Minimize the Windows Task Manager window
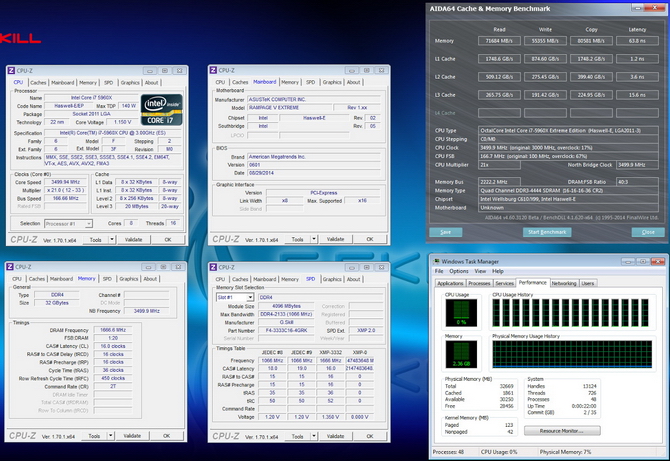Viewport: 670px width, 461px height. click(x=629, y=261)
